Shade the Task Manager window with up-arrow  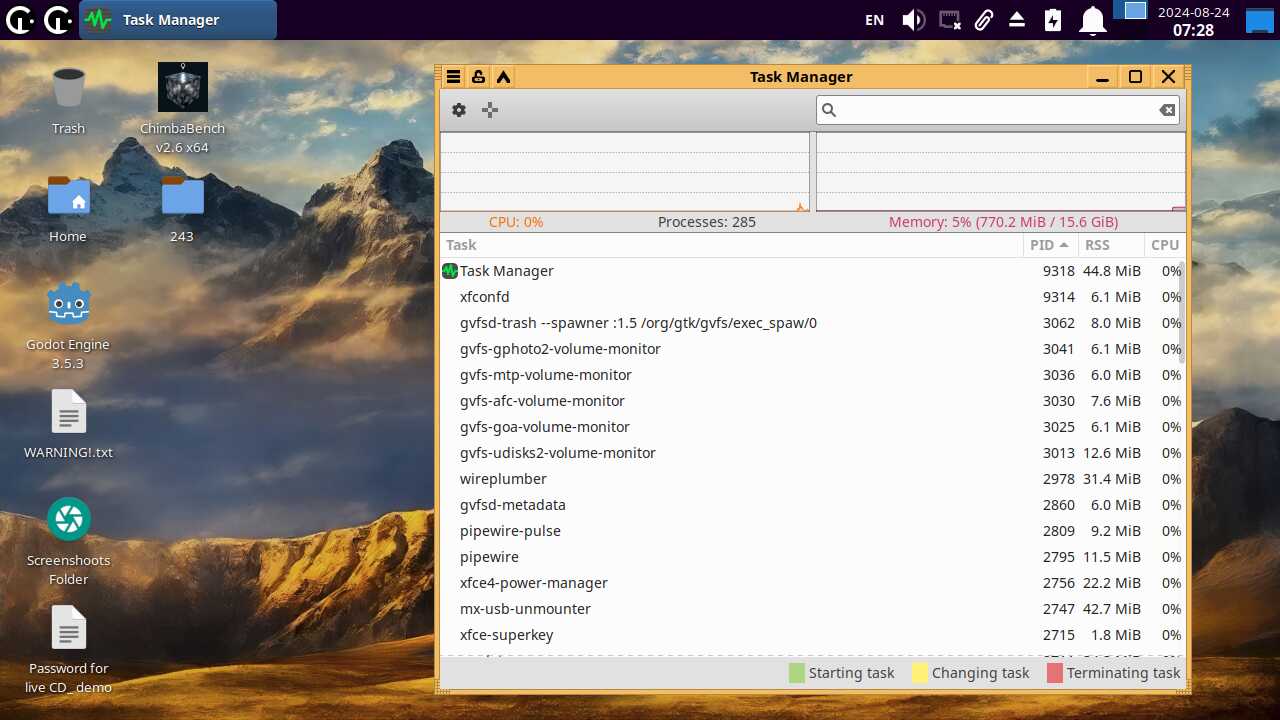(x=503, y=77)
